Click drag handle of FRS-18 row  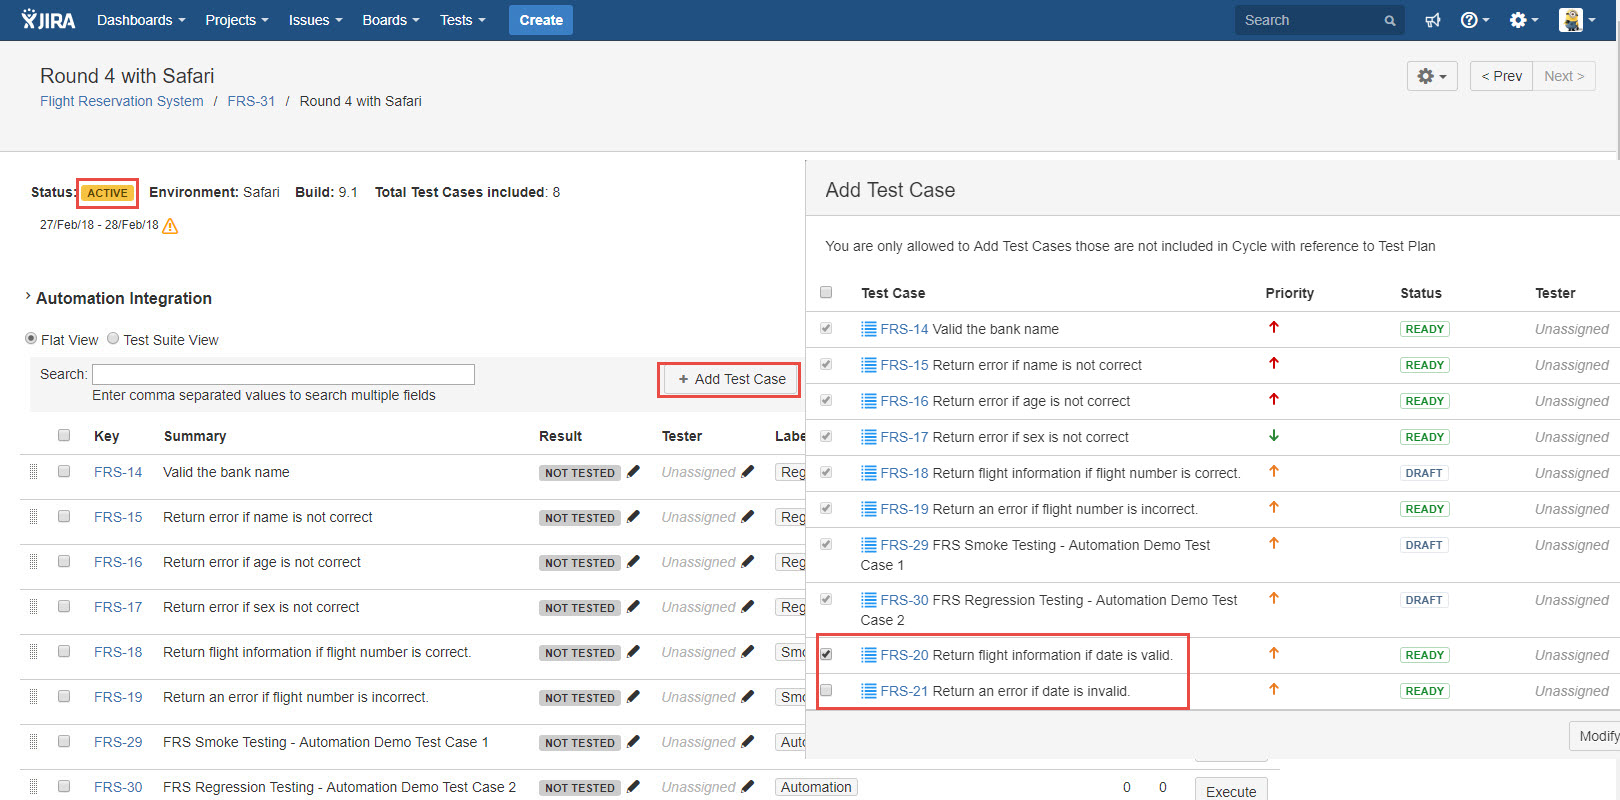[33, 652]
